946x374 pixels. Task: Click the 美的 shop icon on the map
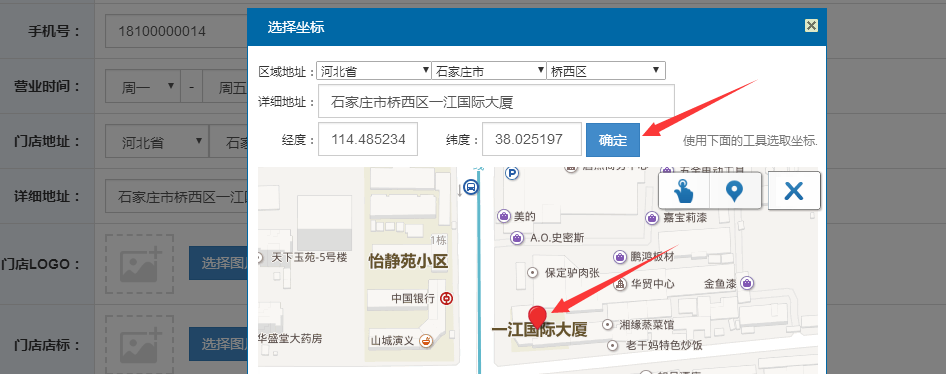(x=503, y=215)
